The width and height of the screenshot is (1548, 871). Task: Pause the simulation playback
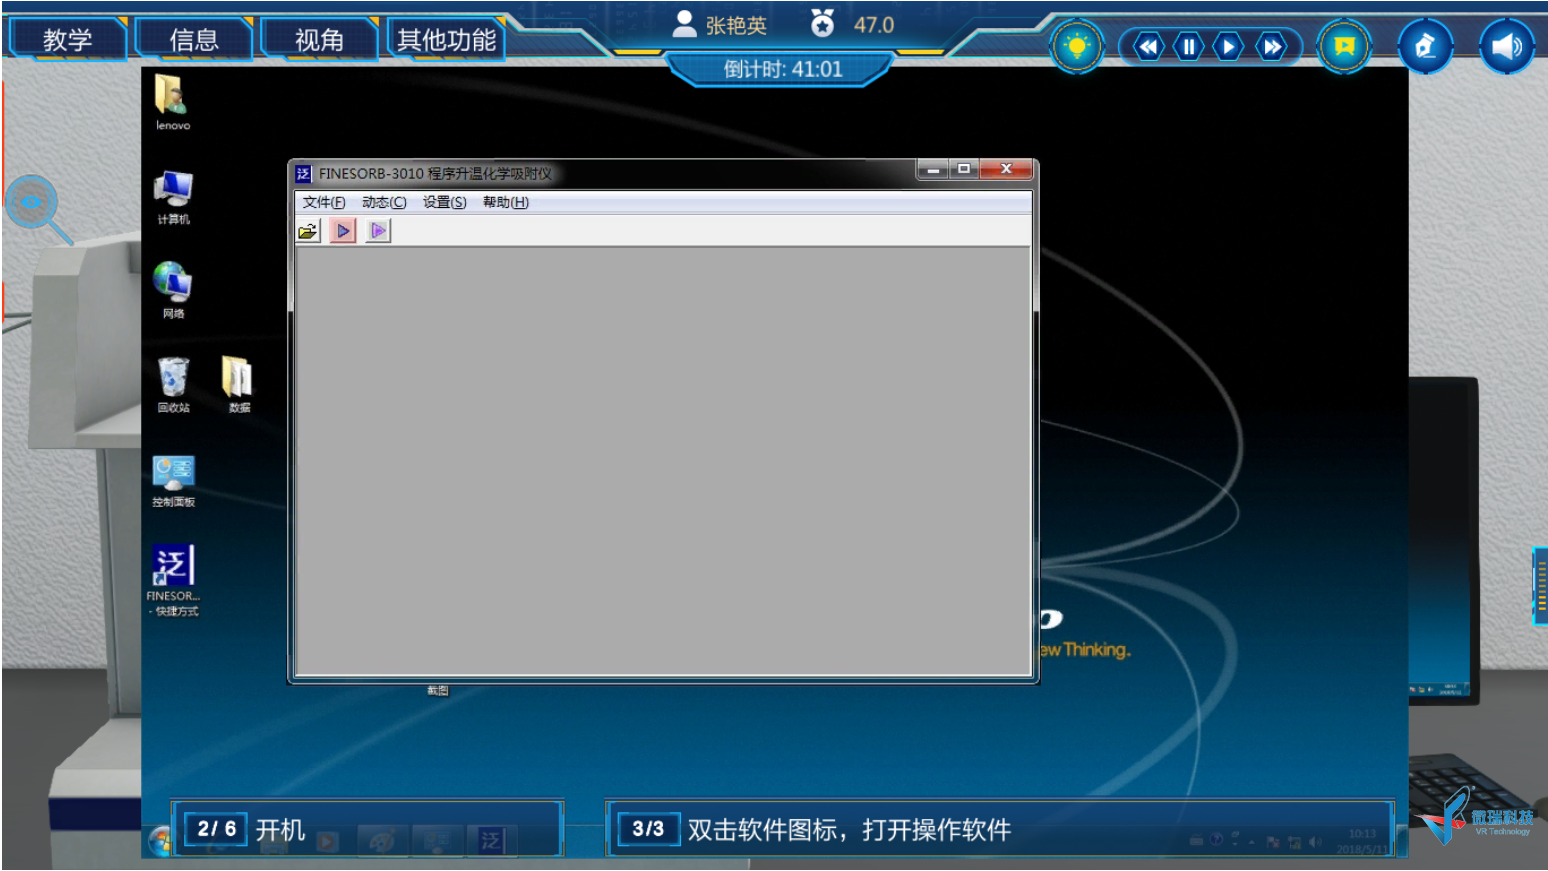click(1189, 46)
